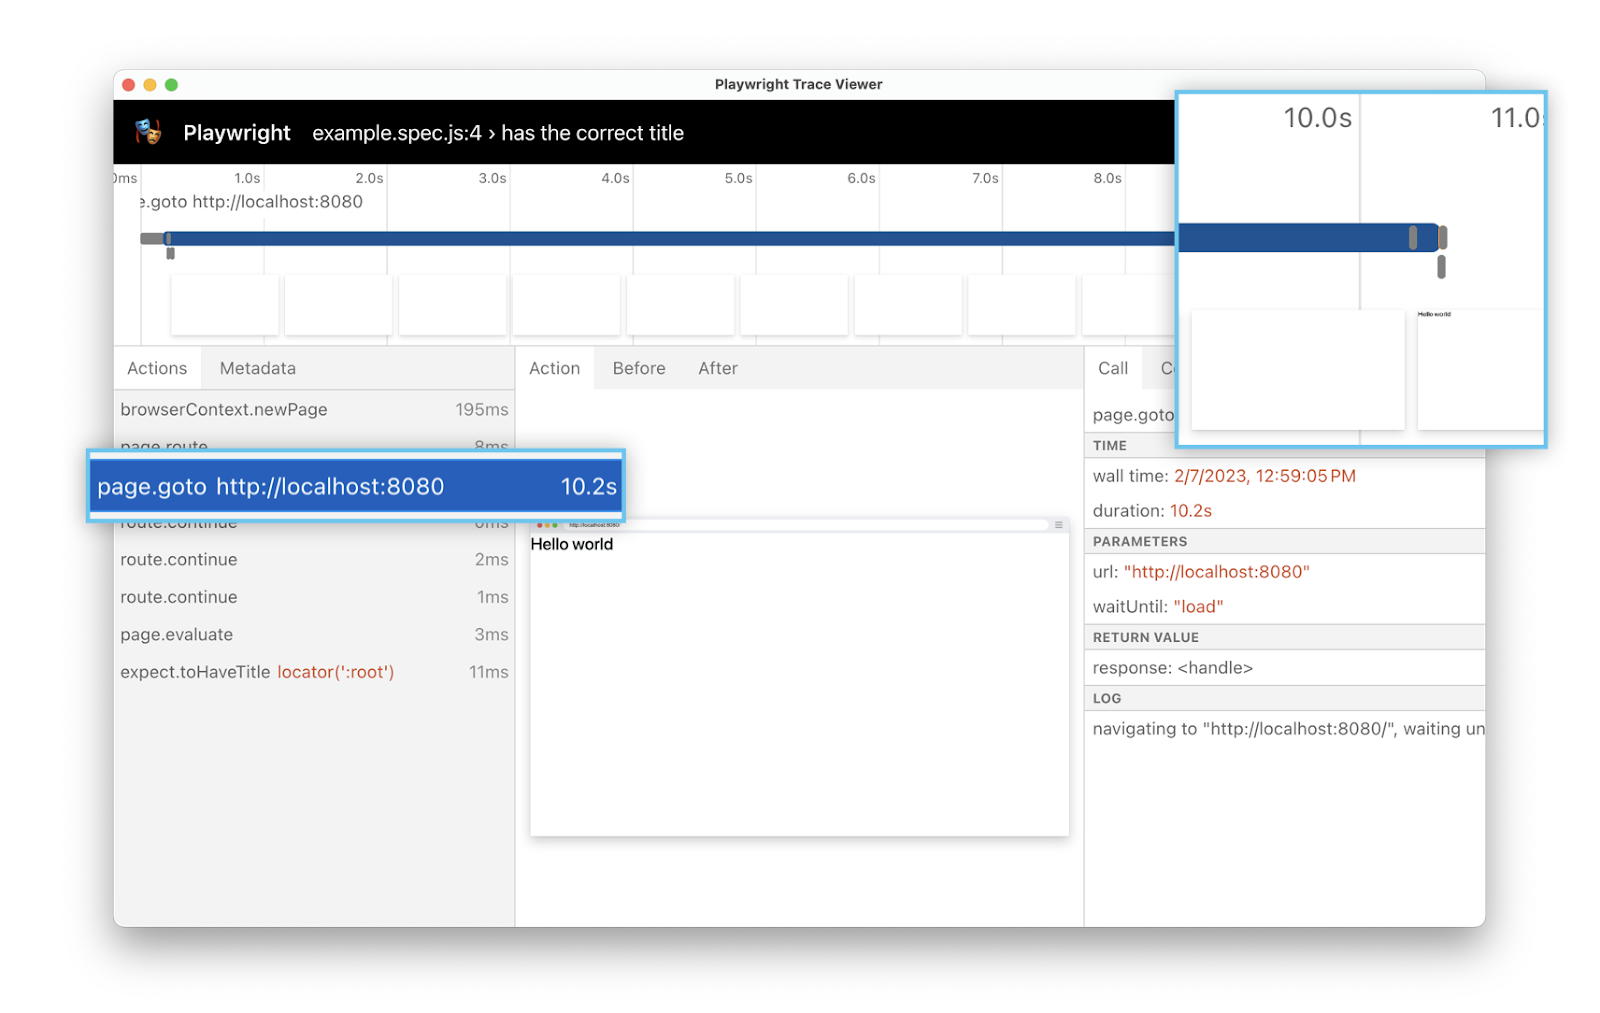Switch to the Metadata tab
This screenshot has width=1600, height=1013.
click(257, 368)
